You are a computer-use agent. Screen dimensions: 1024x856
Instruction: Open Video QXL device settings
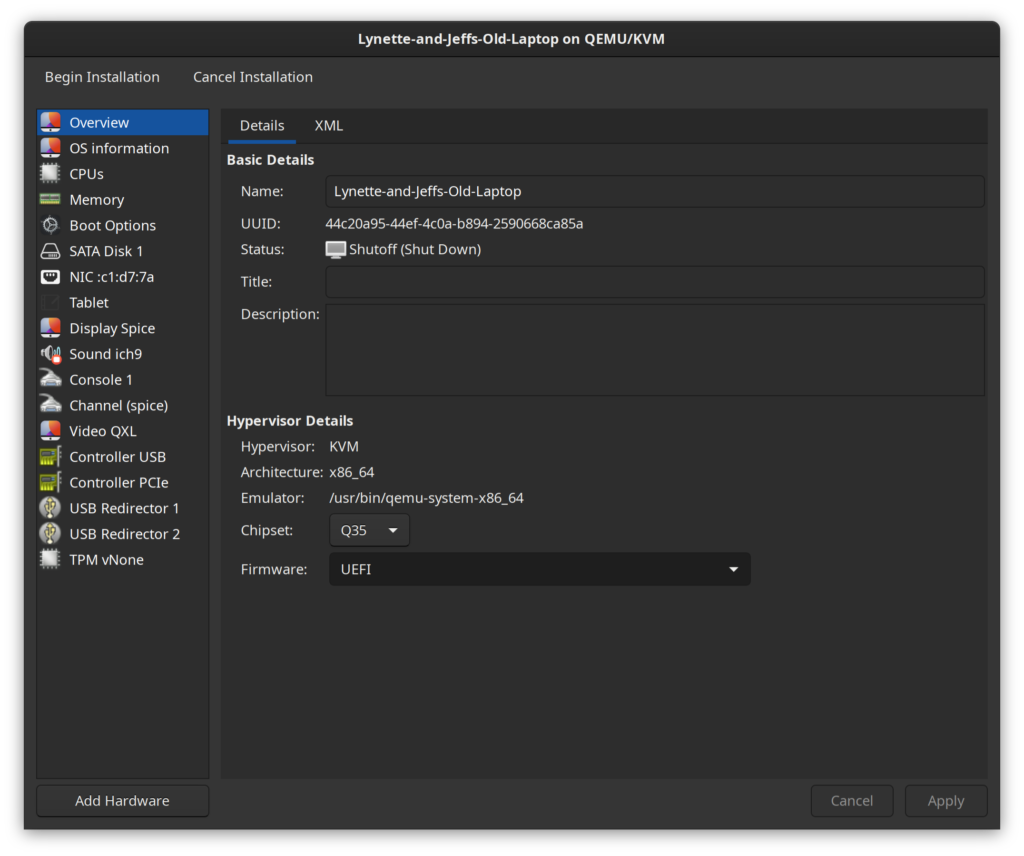[x=103, y=431]
